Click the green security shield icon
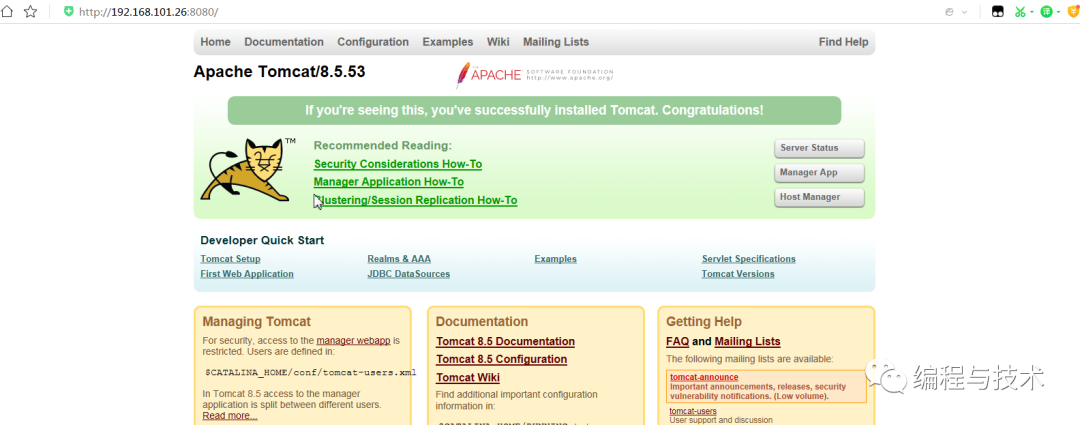Screen dimensions: 1080x425 tap(68, 12)
